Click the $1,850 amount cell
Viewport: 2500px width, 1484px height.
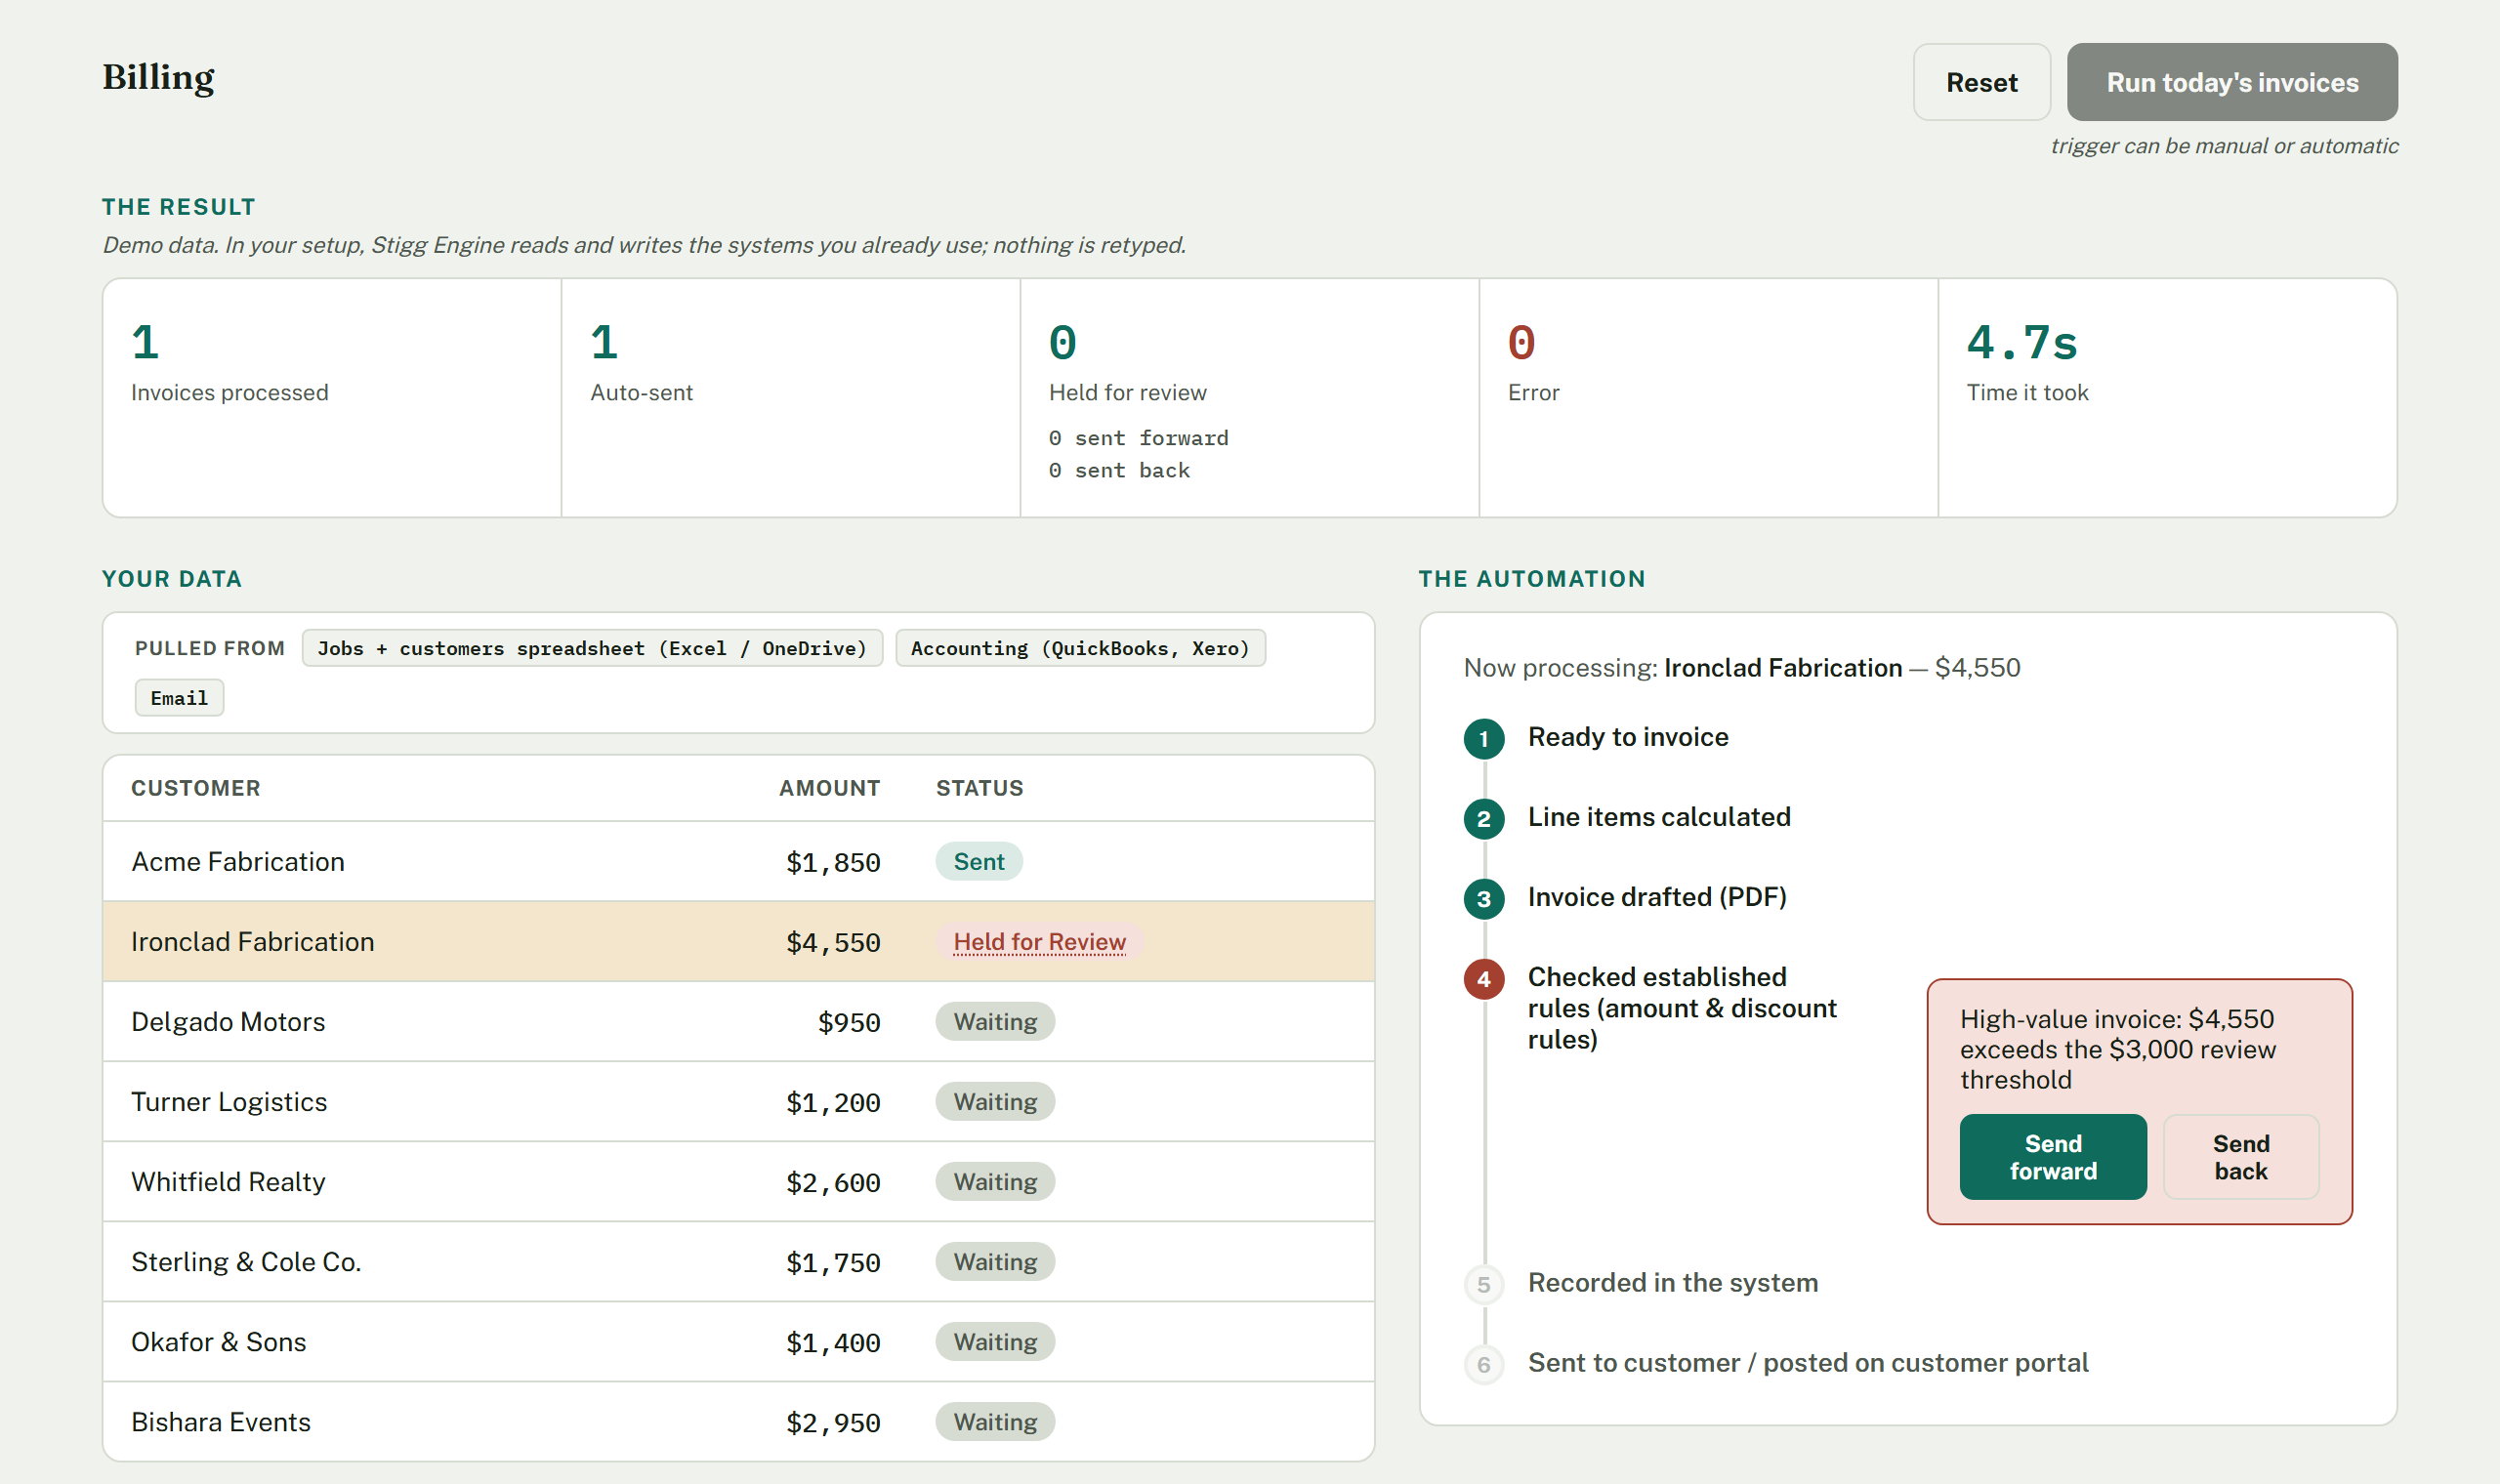[x=833, y=863]
